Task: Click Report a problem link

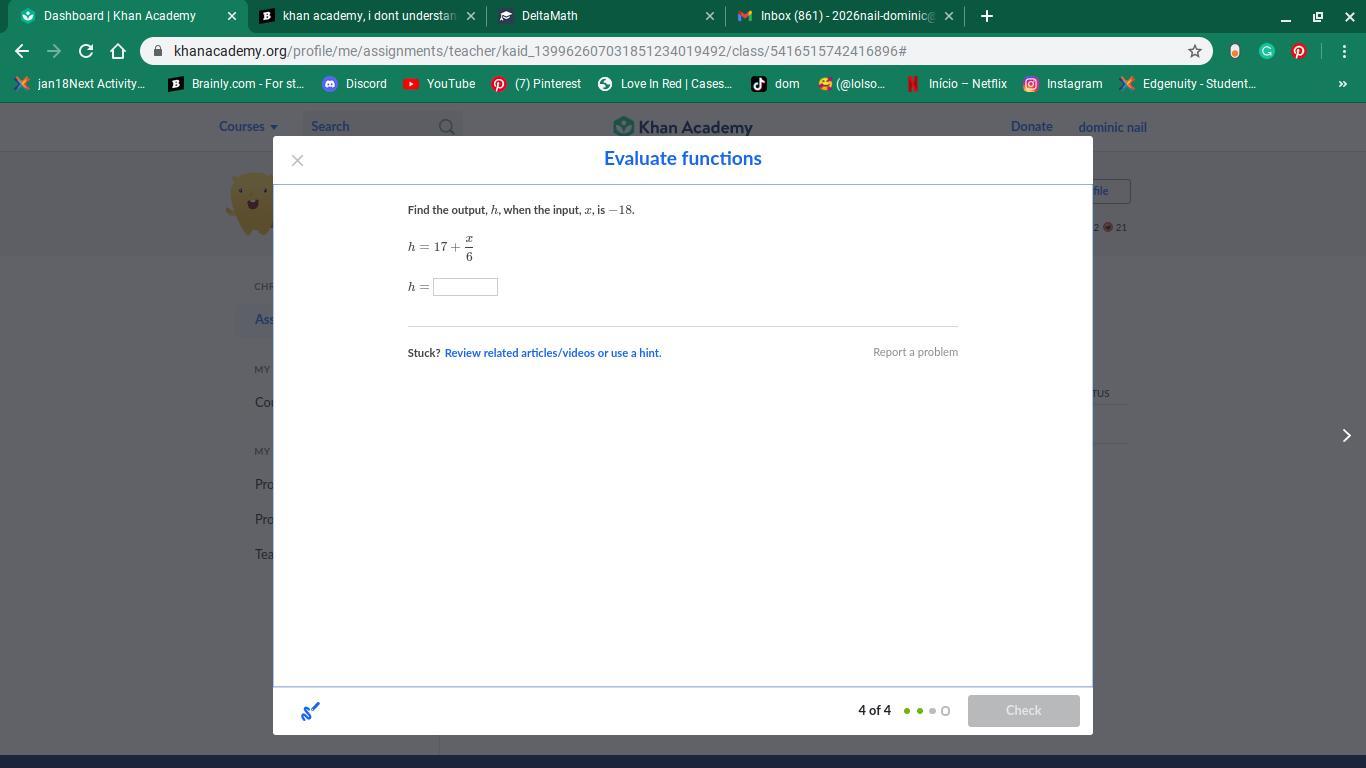Action: pyautogui.click(x=915, y=352)
